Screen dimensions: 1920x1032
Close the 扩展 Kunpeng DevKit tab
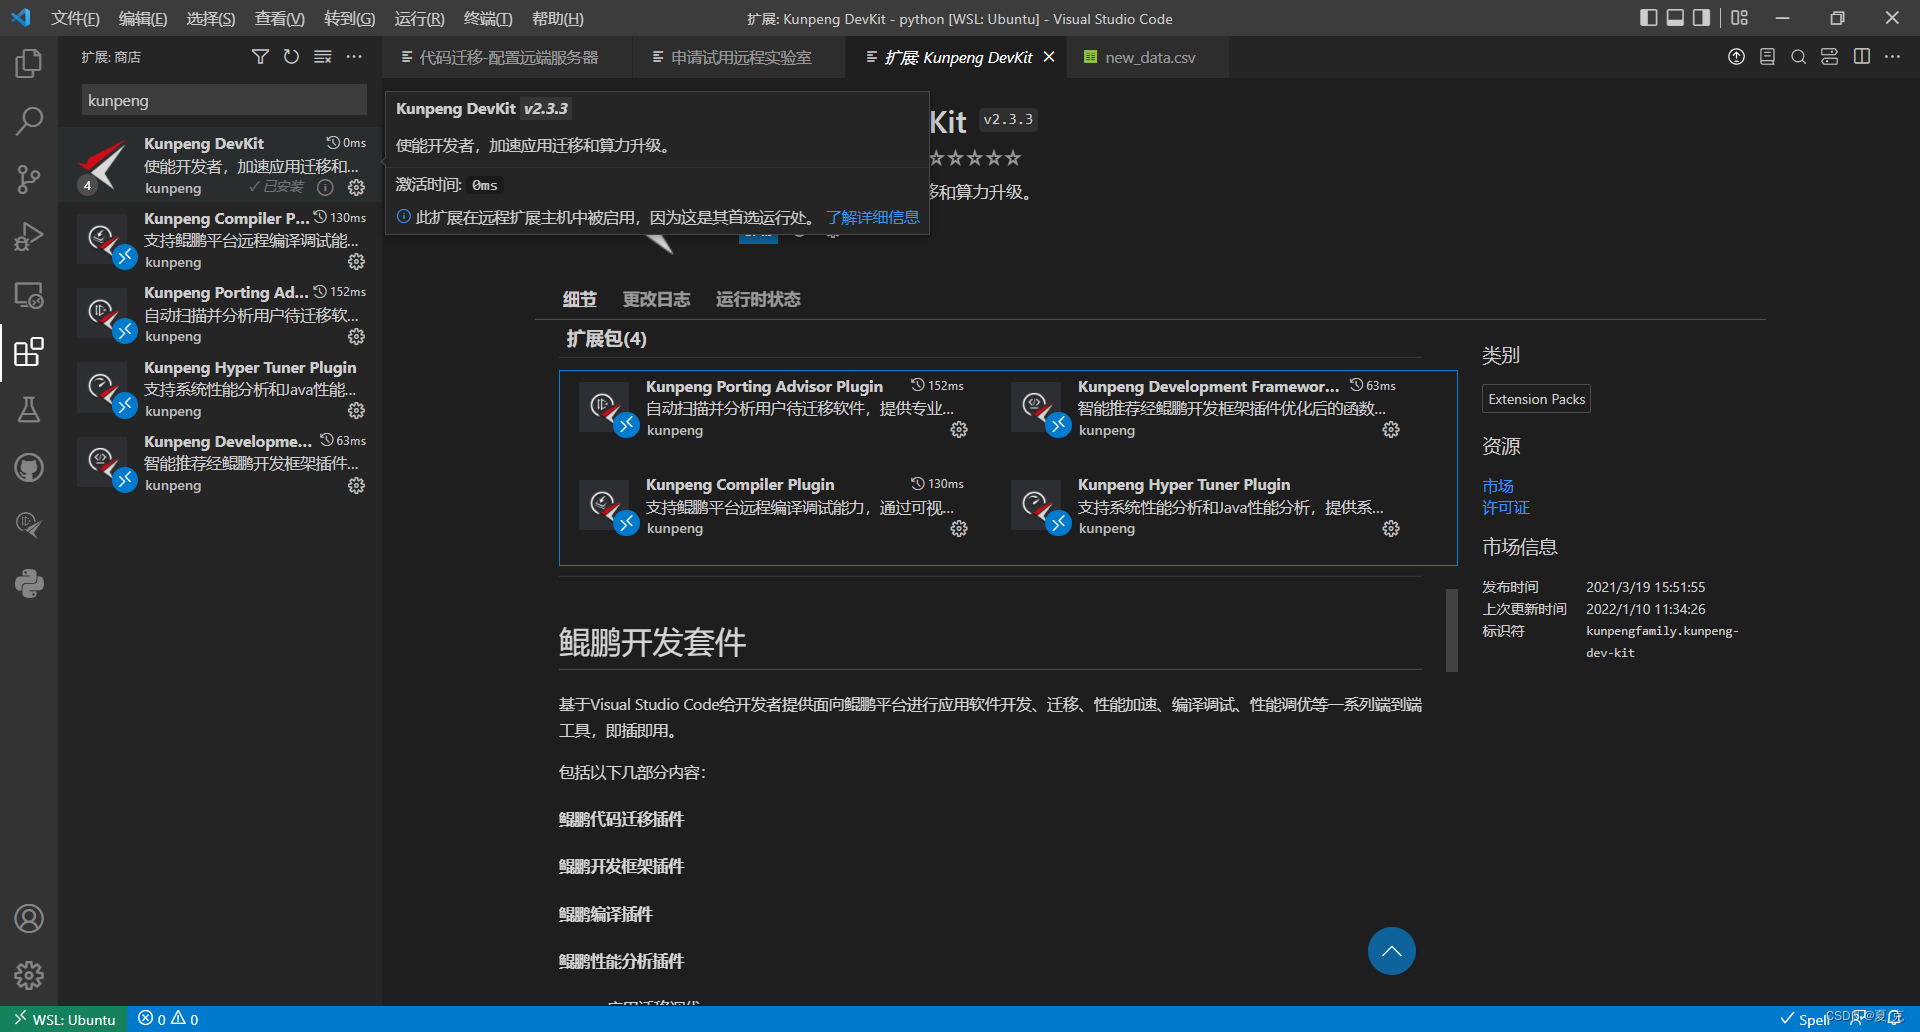[x=1049, y=57]
